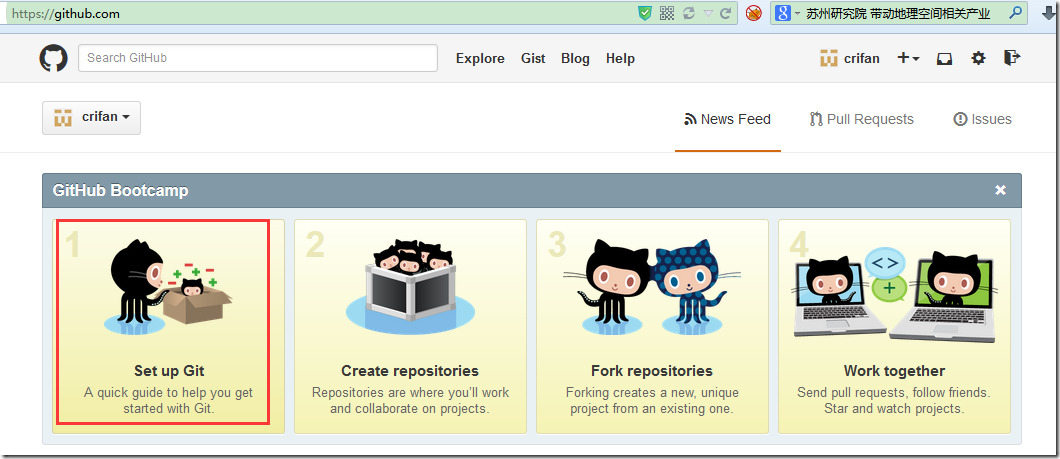Click the QR code icon in address bar
Screen dimensions: 1060x459
[x=667, y=13]
